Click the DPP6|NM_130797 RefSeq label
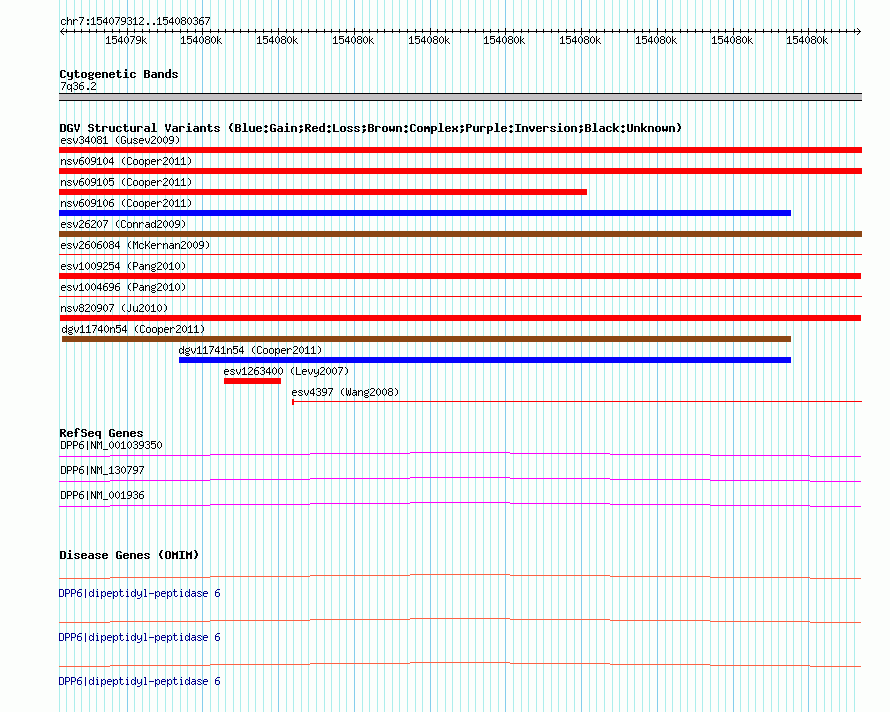Image resolution: width=890 pixels, height=712 pixels. 102,470
